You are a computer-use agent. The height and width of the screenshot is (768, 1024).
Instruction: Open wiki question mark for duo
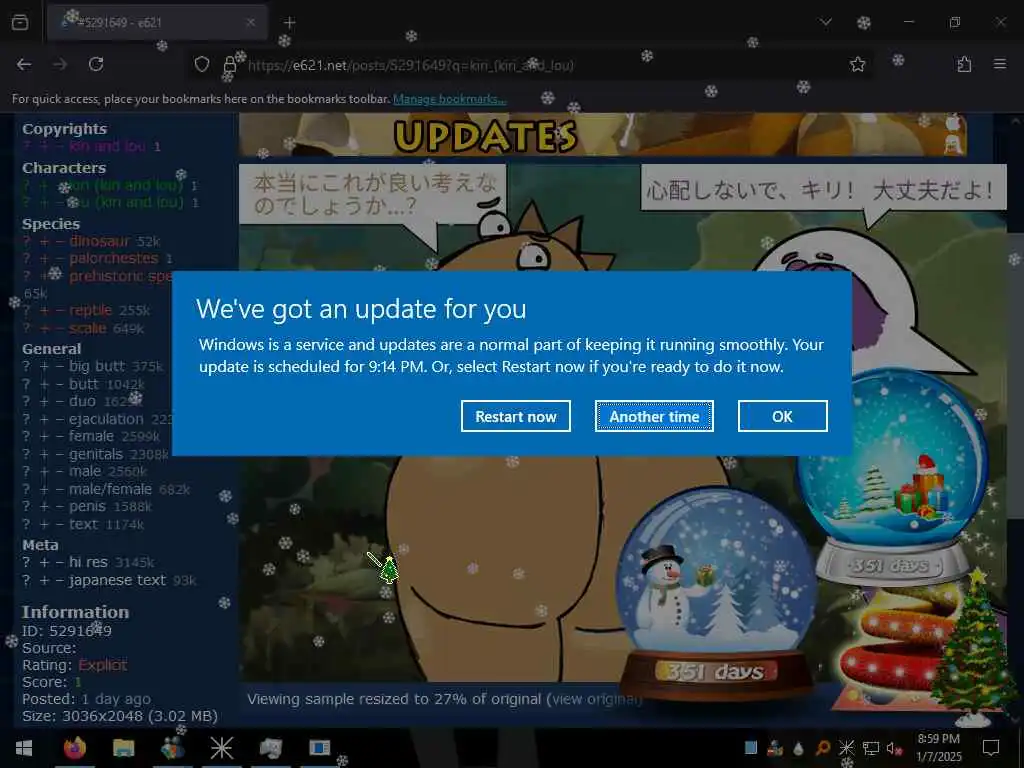click(26, 401)
